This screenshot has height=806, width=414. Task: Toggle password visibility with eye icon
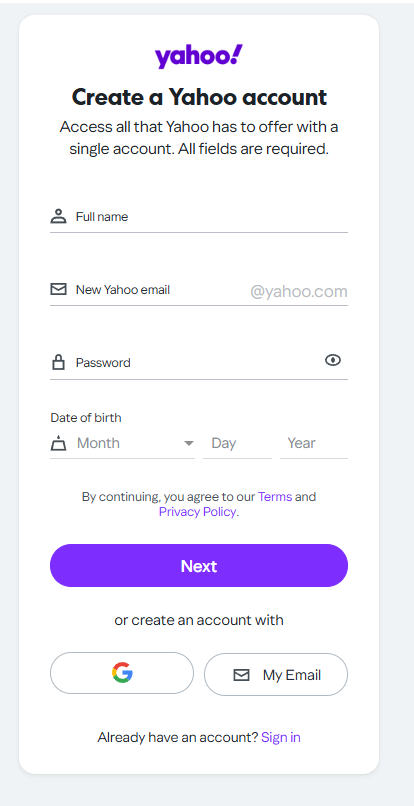(x=333, y=360)
